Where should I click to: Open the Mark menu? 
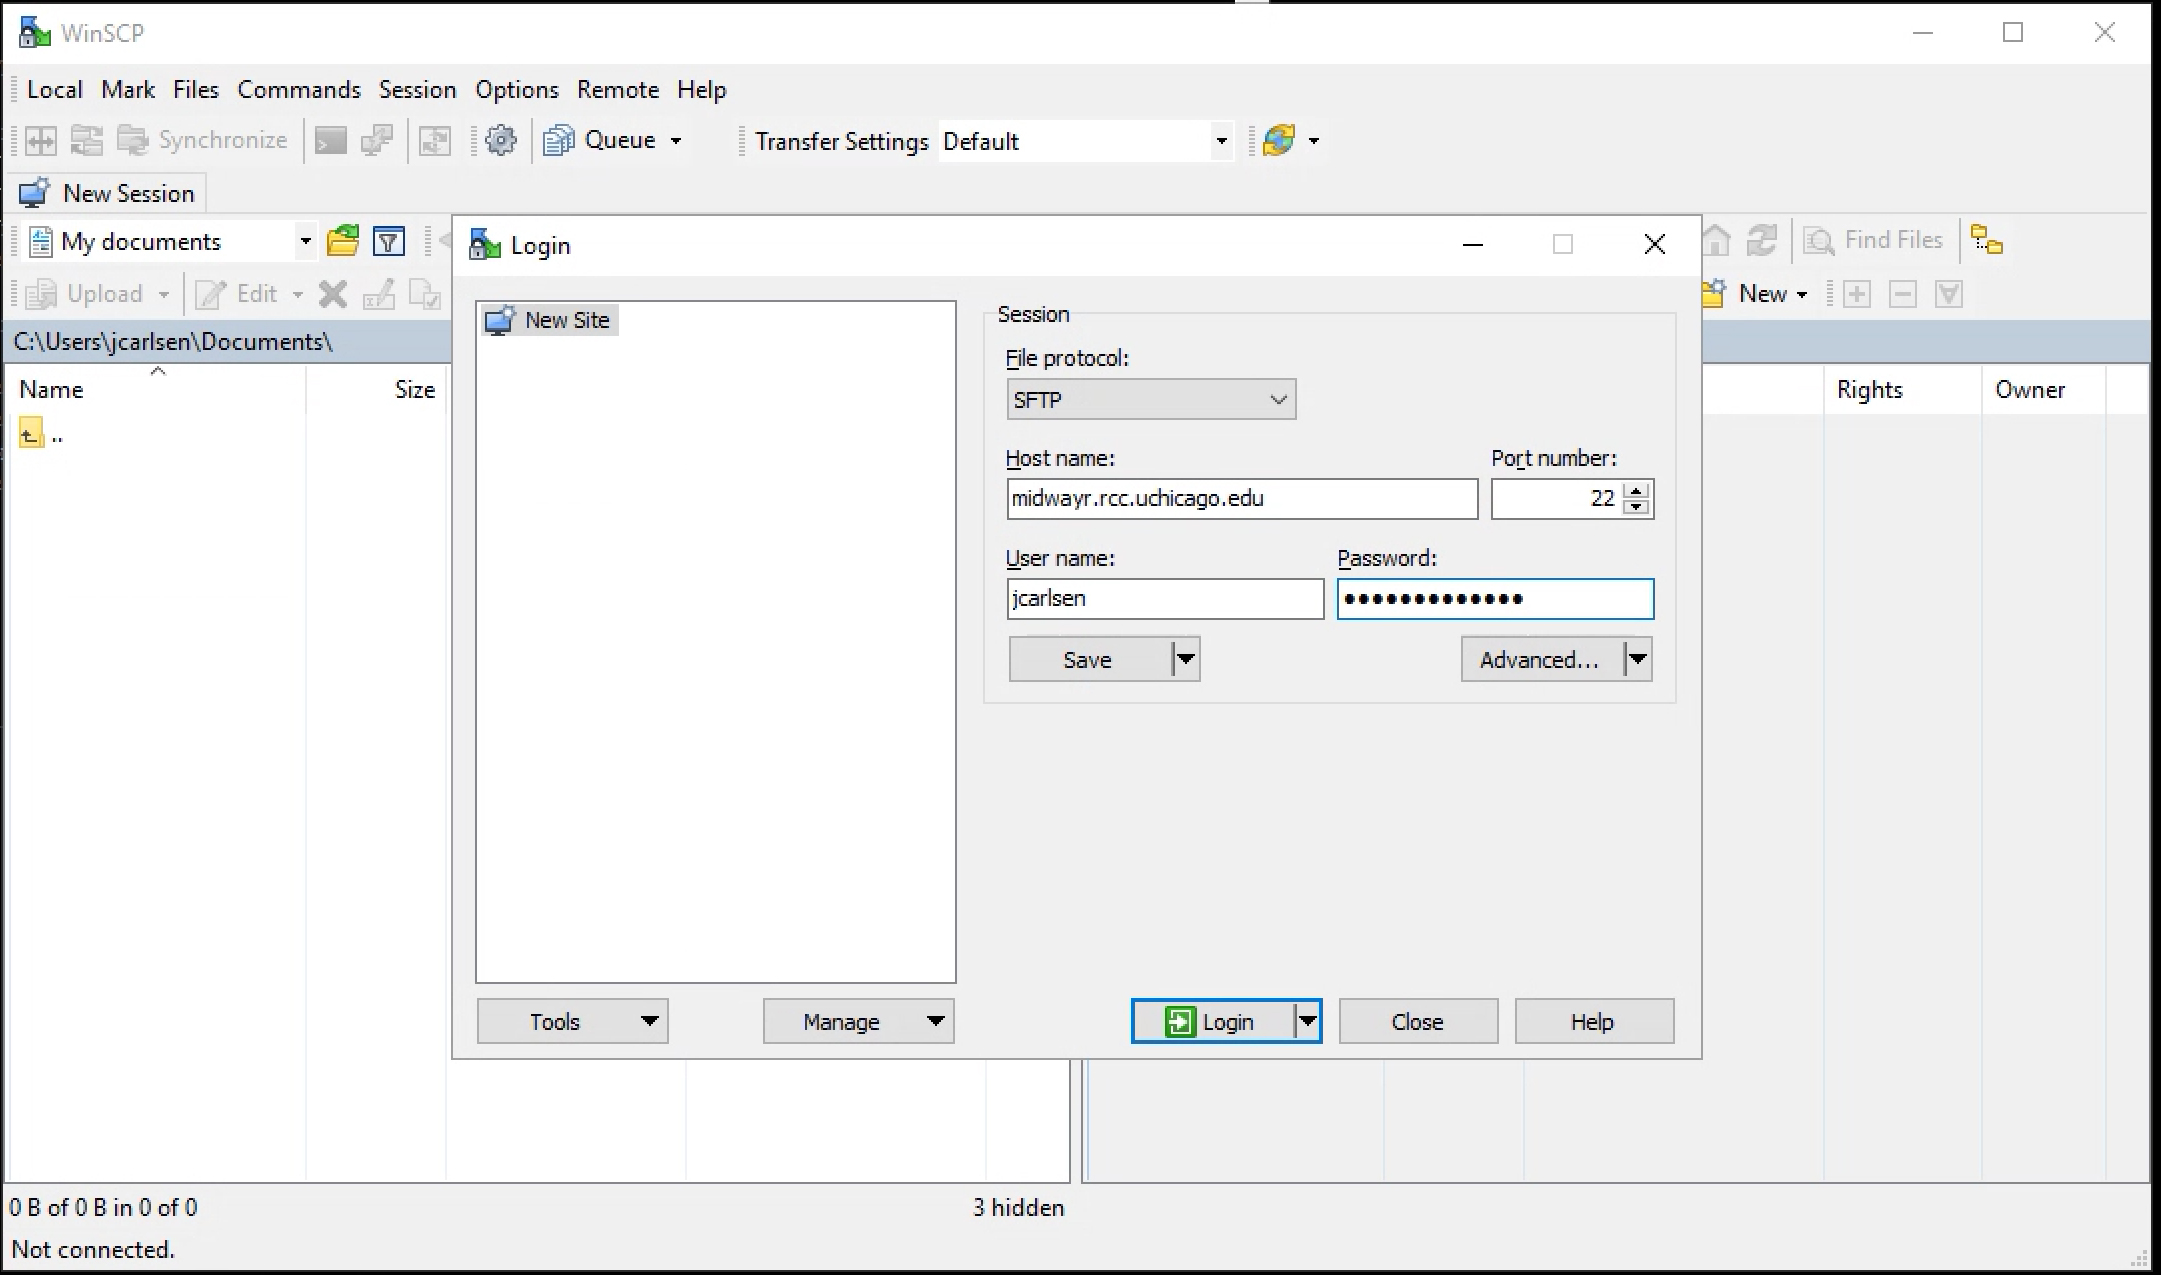tap(128, 90)
